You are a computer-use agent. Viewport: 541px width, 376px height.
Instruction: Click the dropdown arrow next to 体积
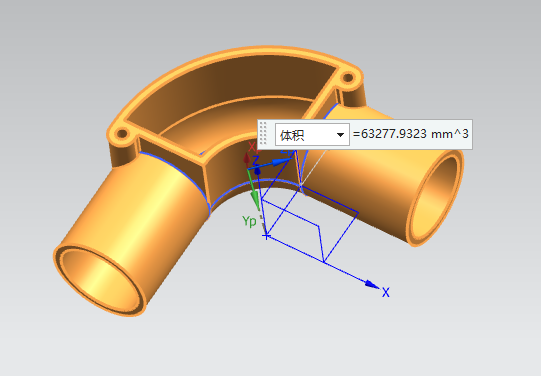(340, 135)
